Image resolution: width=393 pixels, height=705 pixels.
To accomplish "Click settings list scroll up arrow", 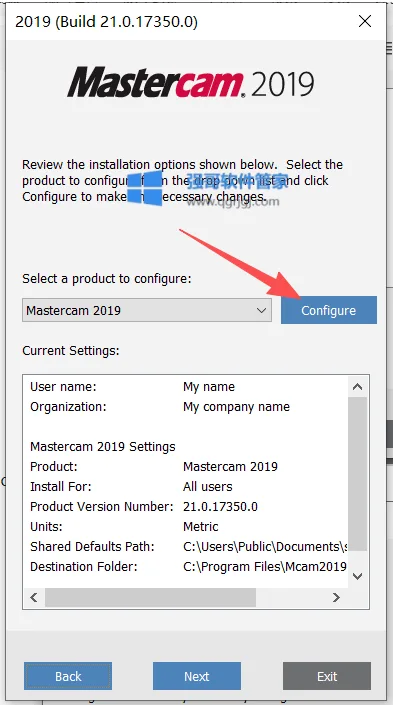I will tap(357, 387).
